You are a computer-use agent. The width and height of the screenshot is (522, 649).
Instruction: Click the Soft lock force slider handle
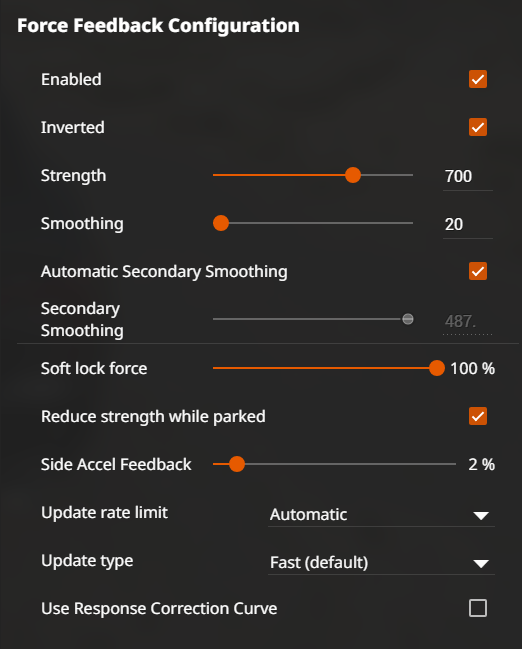(437, 368)
